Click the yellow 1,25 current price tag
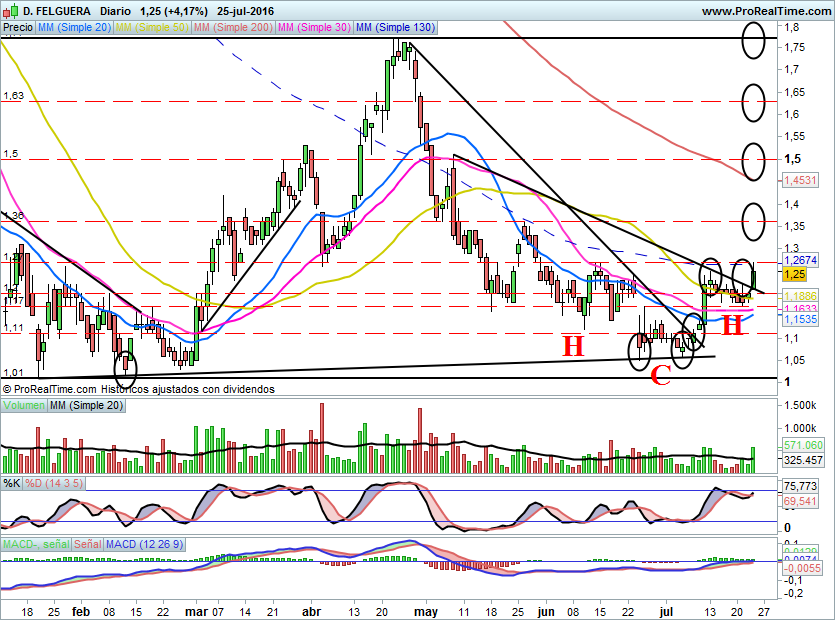This screenshot has width=835, height=620. pos(795,274)
